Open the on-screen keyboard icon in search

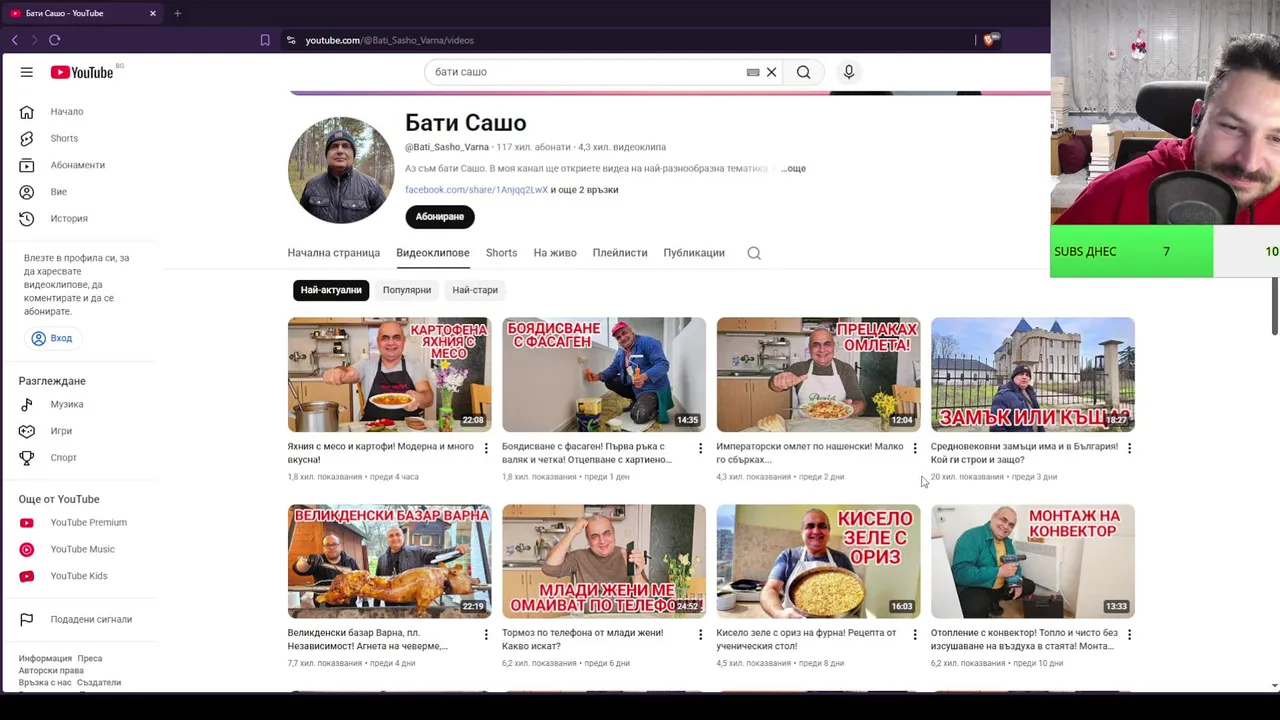pyautogui.click(x=753, y=72)
